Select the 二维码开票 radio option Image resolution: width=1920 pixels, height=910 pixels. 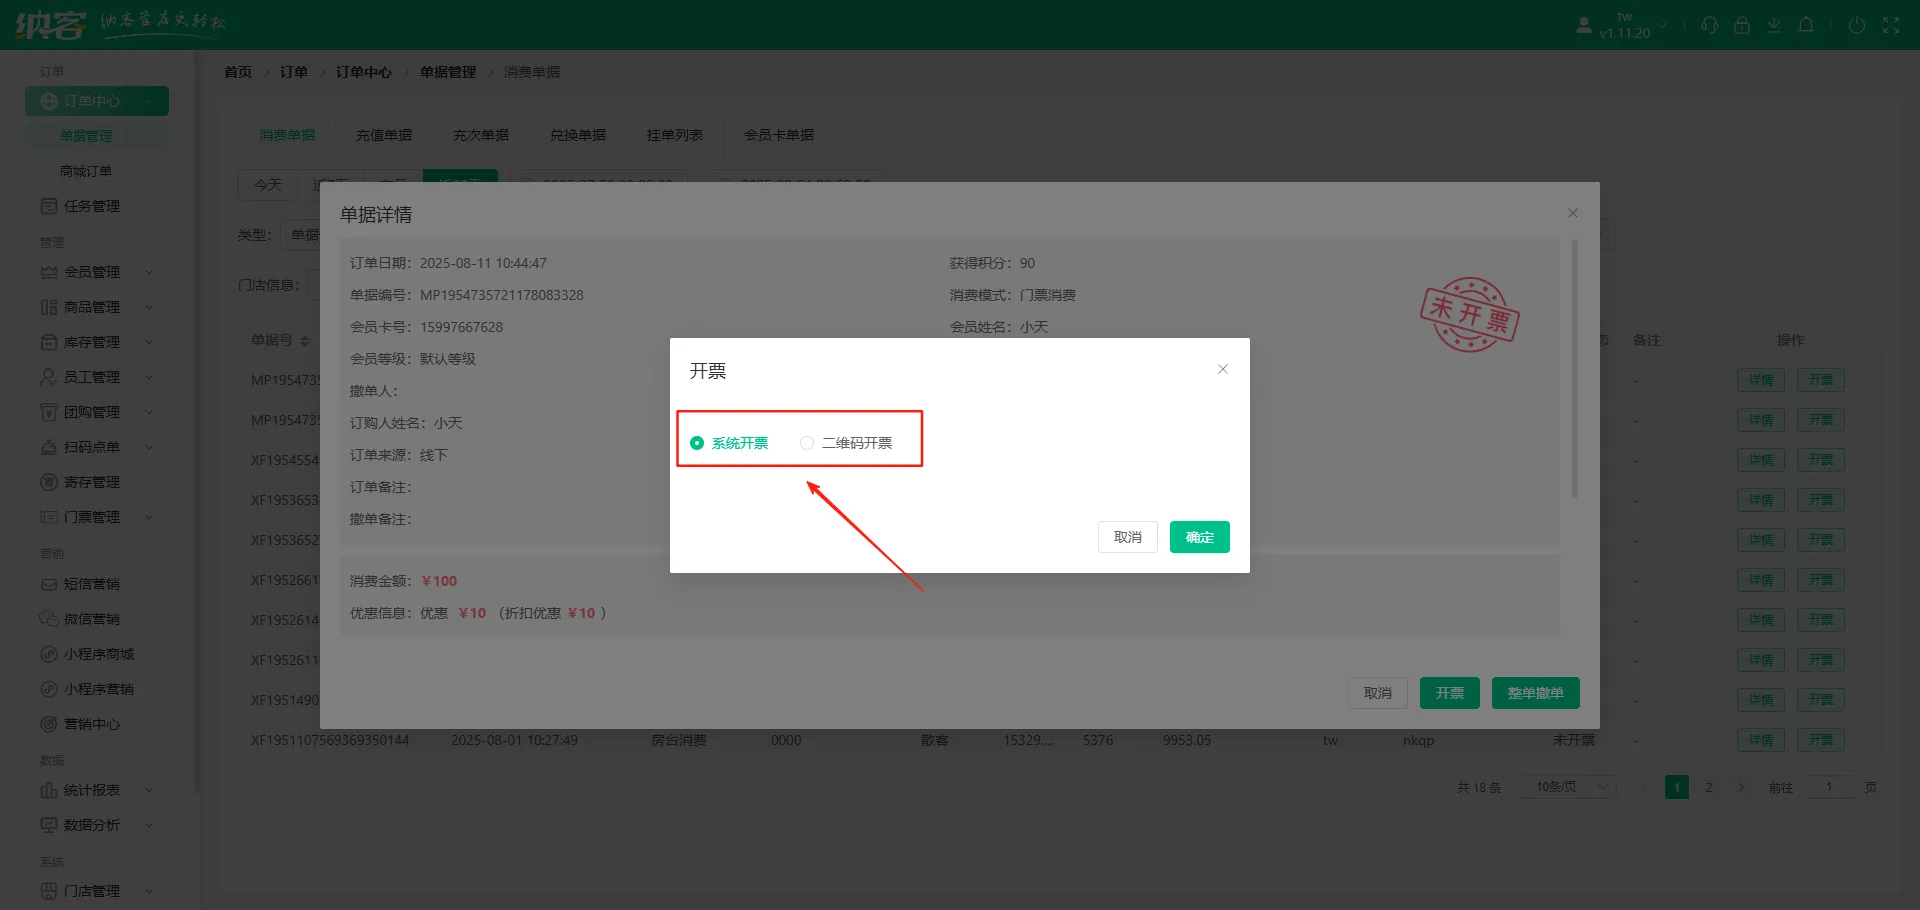tap(807, 443)
